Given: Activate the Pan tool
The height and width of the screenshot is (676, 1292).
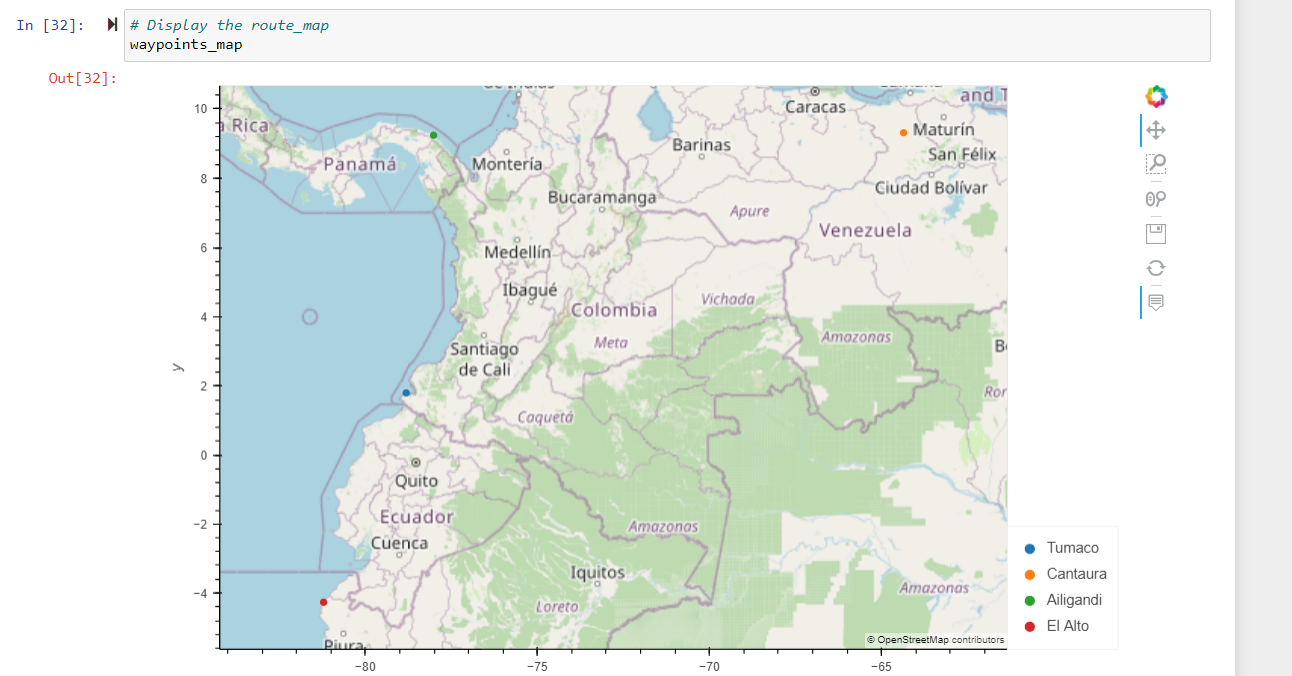Looking at the screenshot, I should pos(1156,130).
